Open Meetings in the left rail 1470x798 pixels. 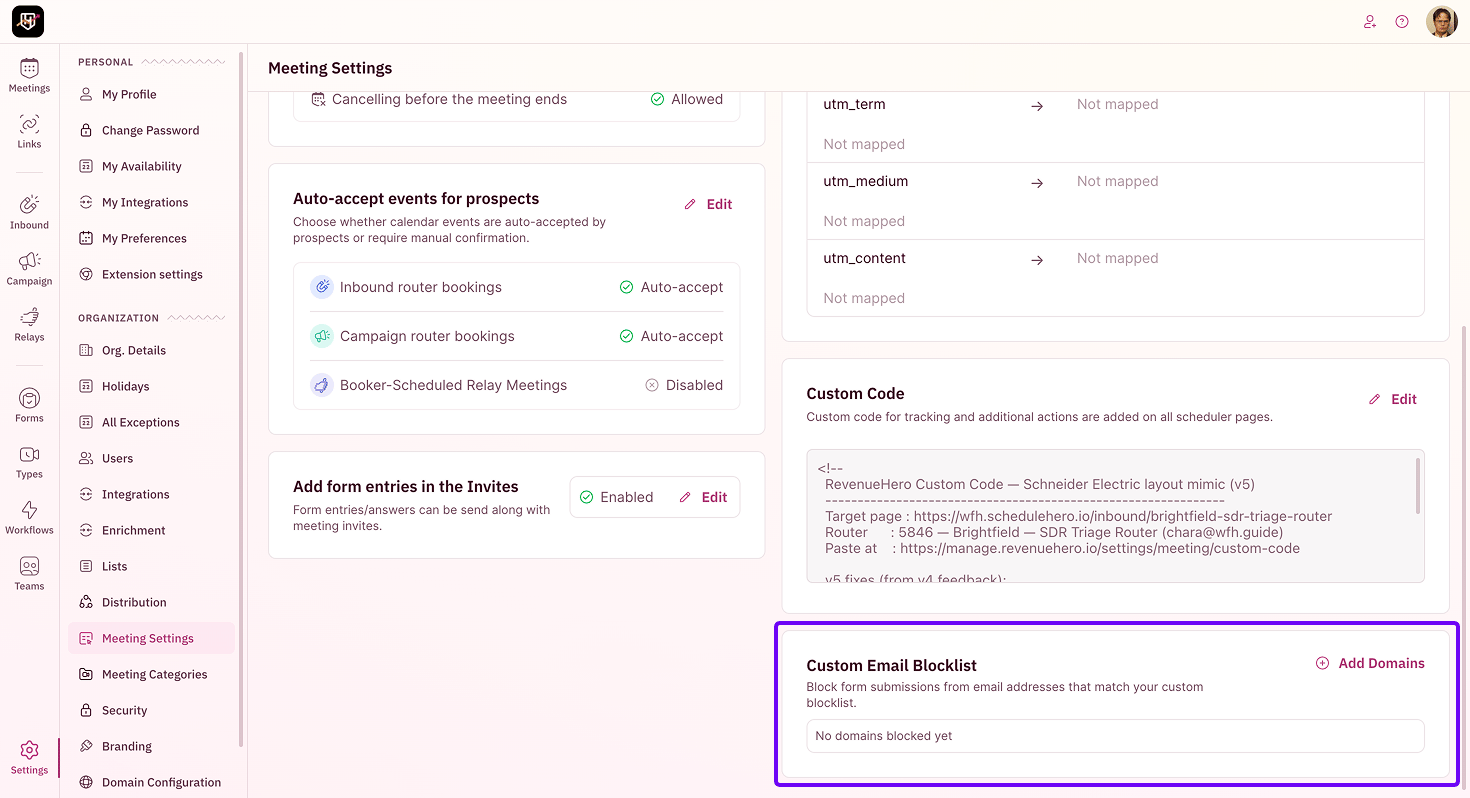(x=29, y=76)
